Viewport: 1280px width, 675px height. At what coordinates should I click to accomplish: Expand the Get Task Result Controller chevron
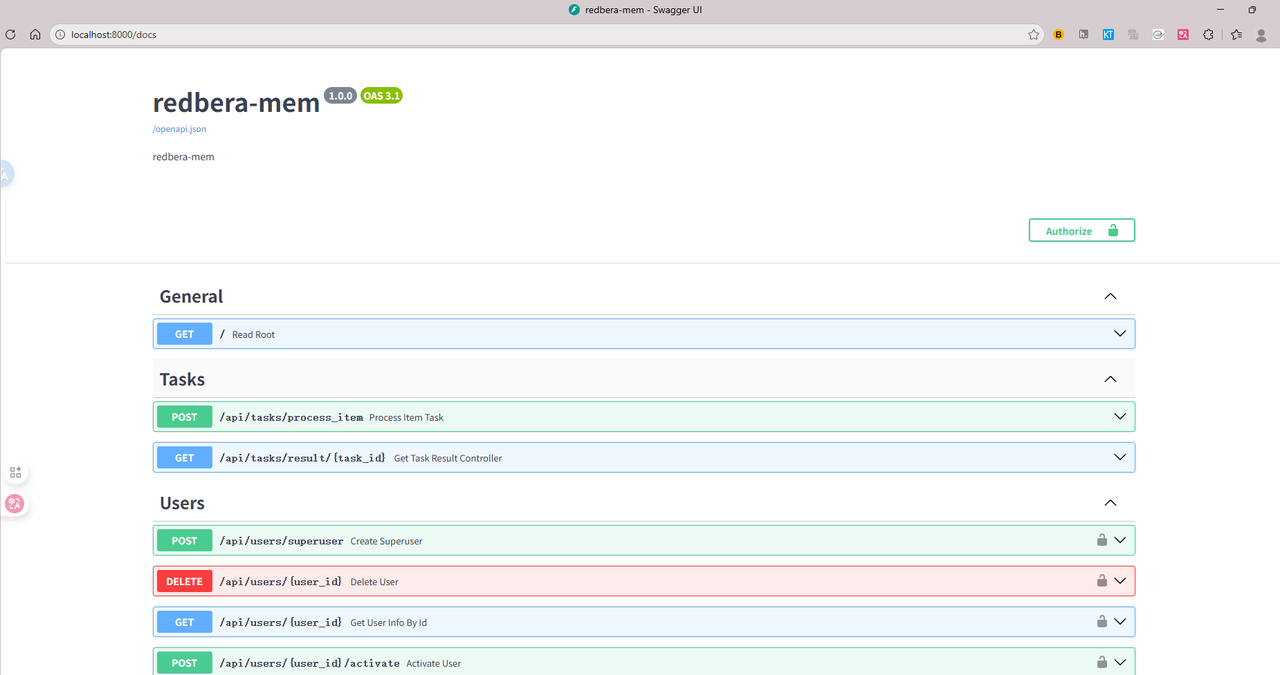point(1120,458)
